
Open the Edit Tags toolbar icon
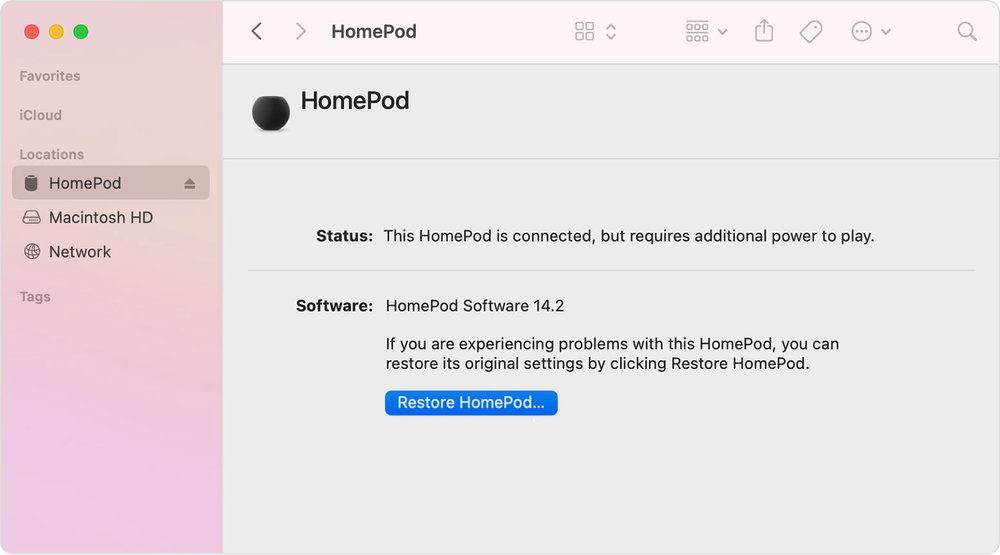(811, 32)
